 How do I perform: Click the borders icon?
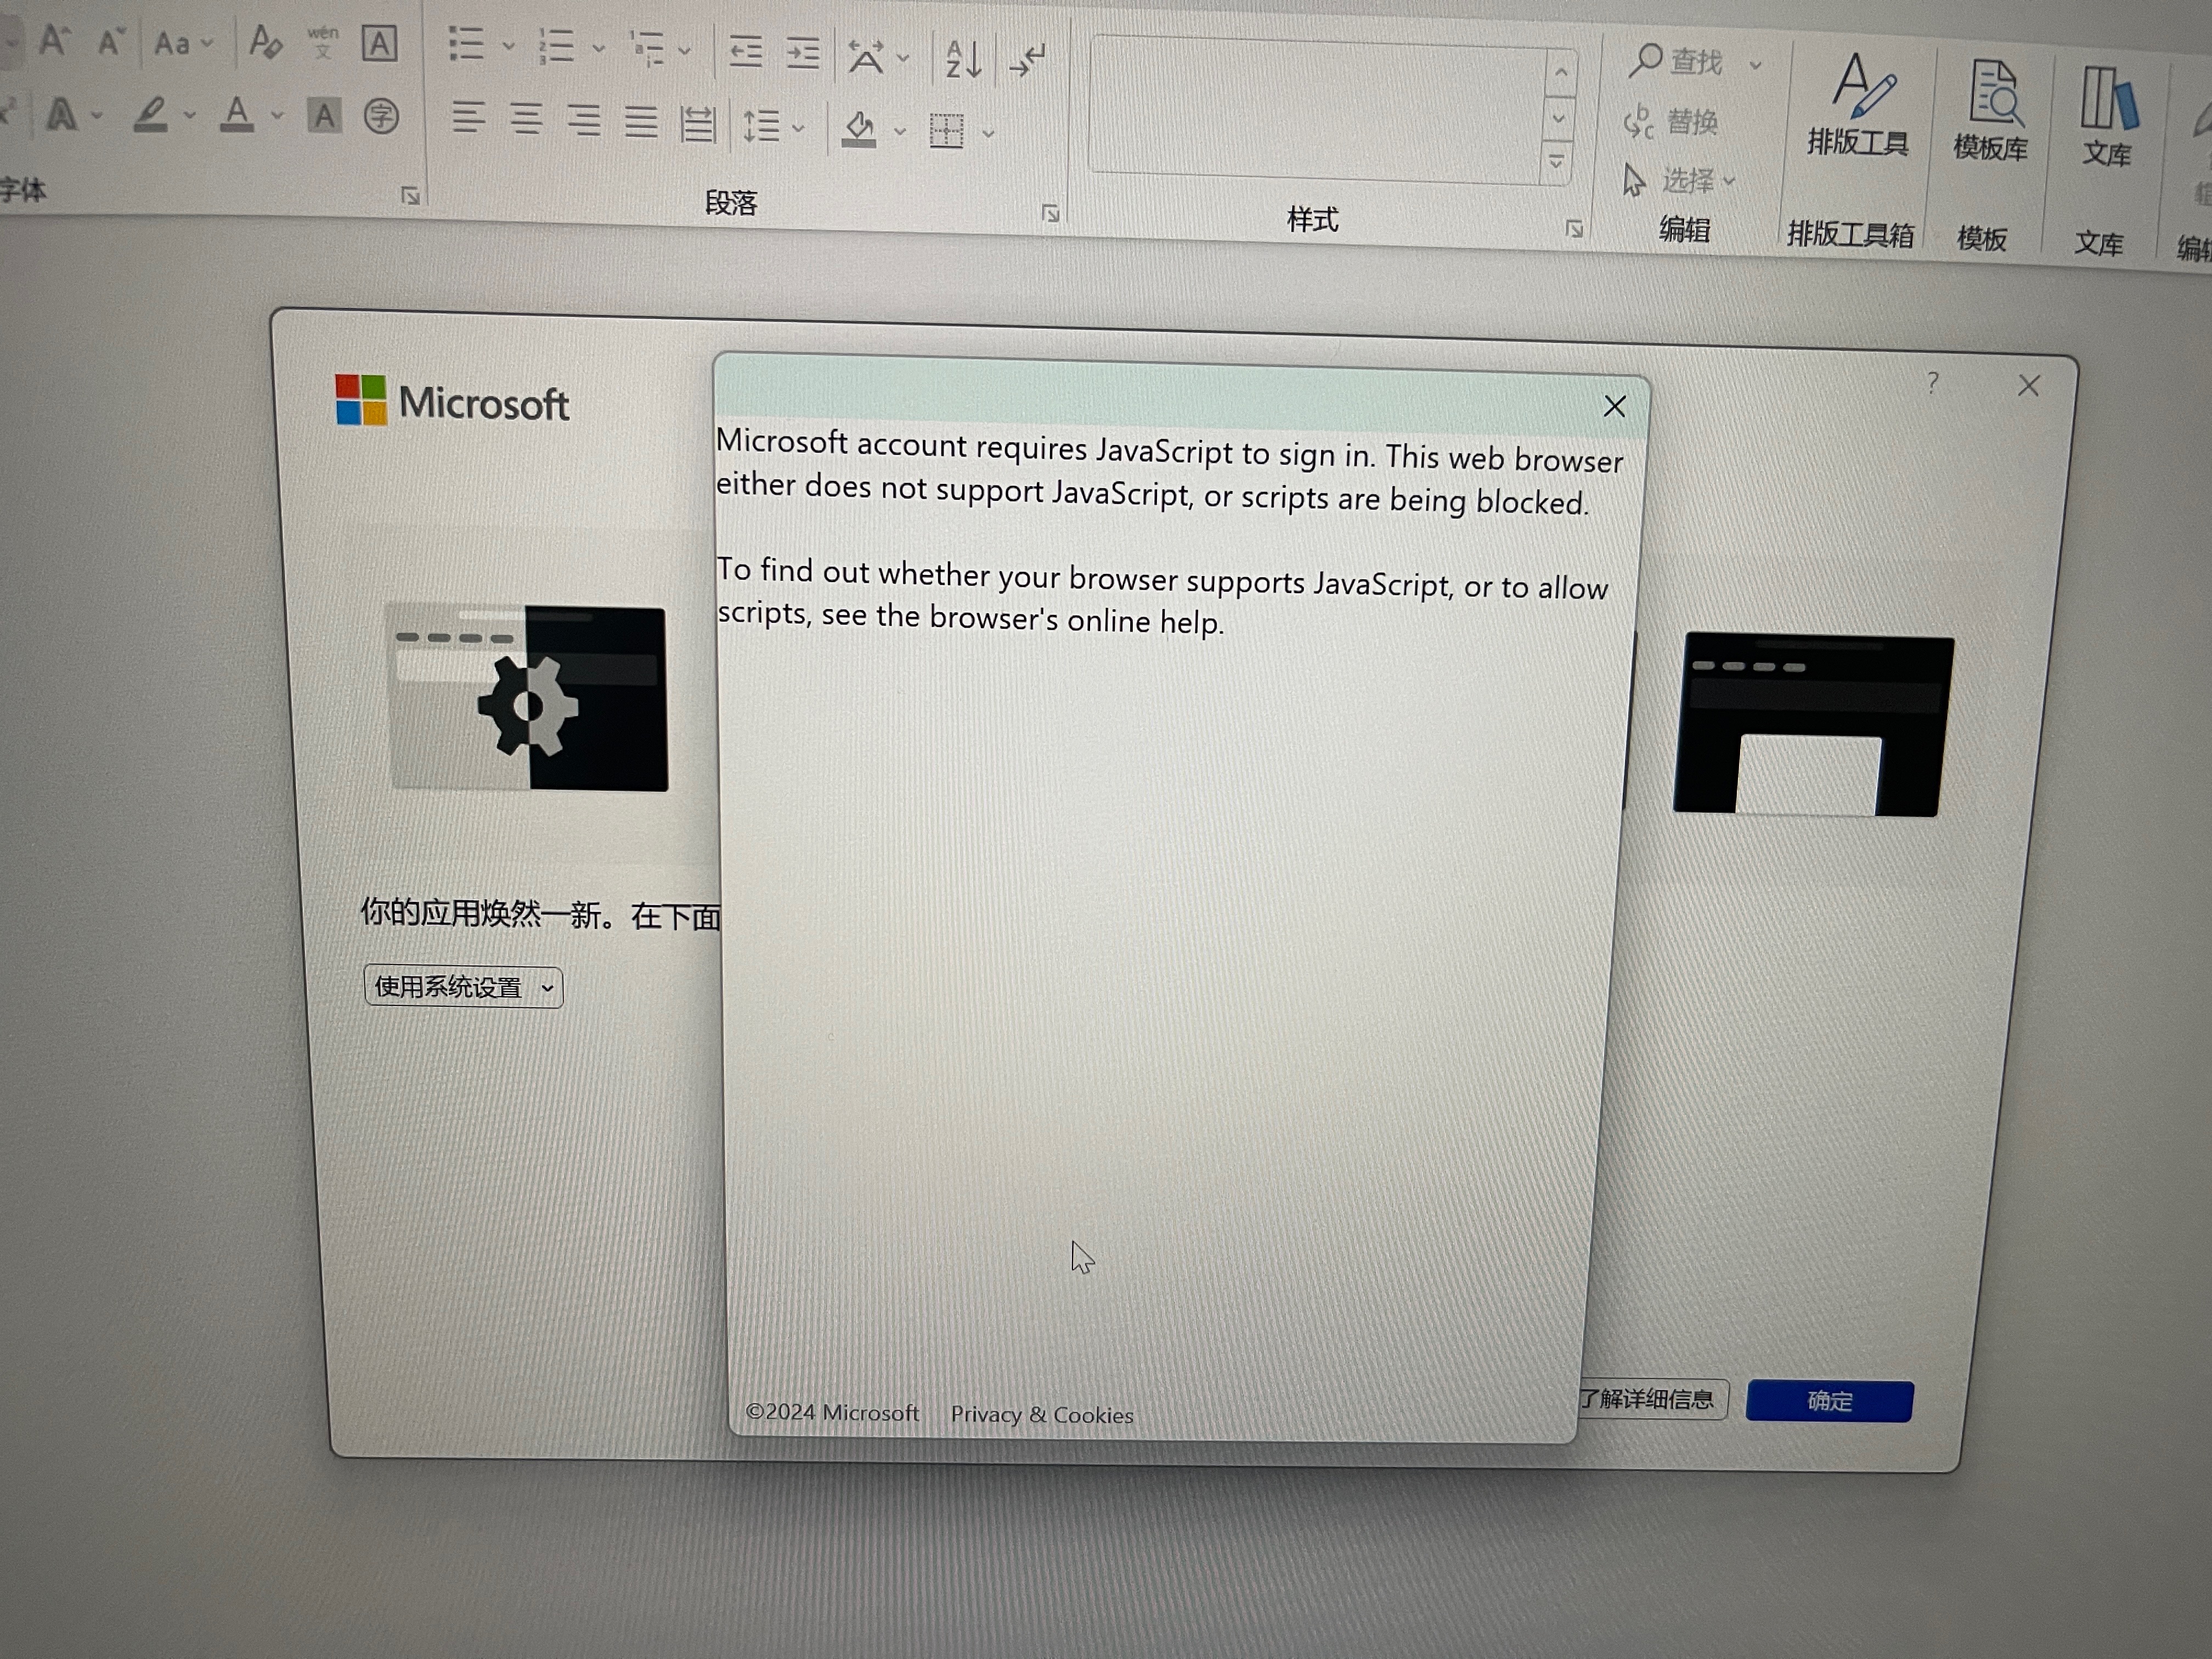click(x=946, y=130)
